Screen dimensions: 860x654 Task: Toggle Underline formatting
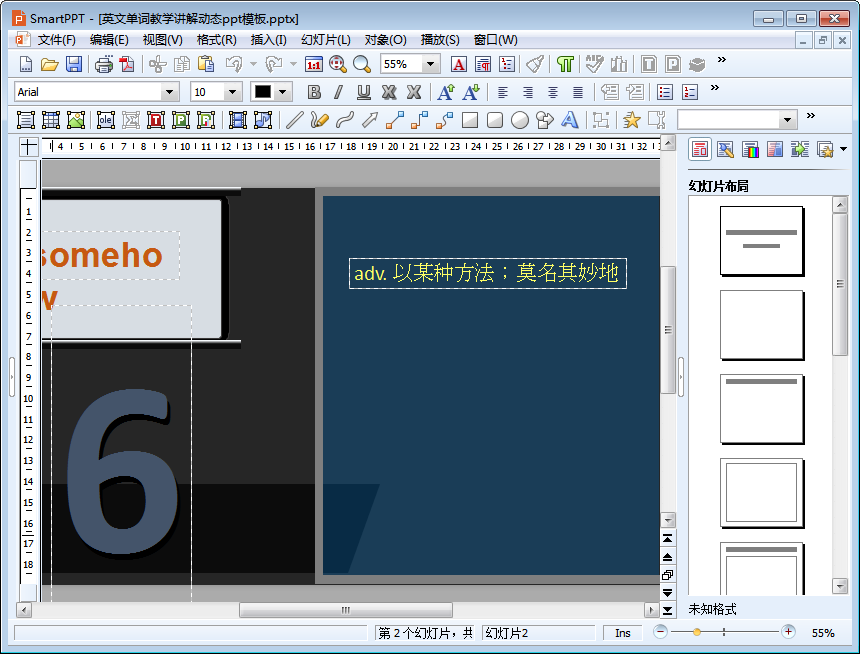coord(363,92)
